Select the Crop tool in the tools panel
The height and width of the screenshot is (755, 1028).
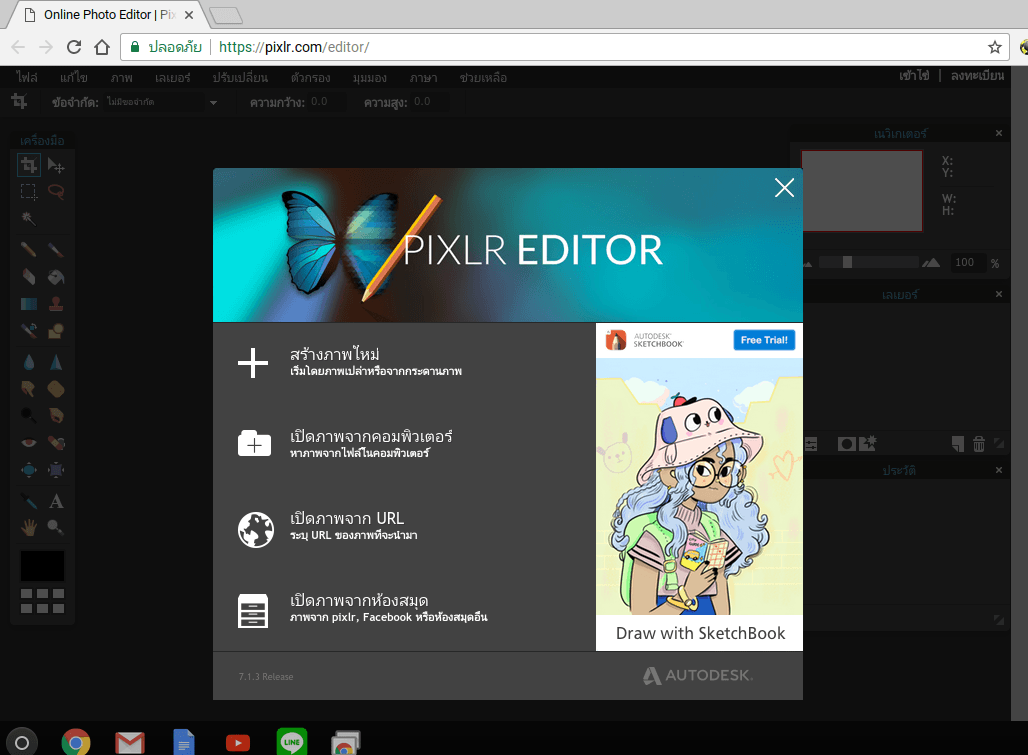pyautogui.click(x=29, y=165)
